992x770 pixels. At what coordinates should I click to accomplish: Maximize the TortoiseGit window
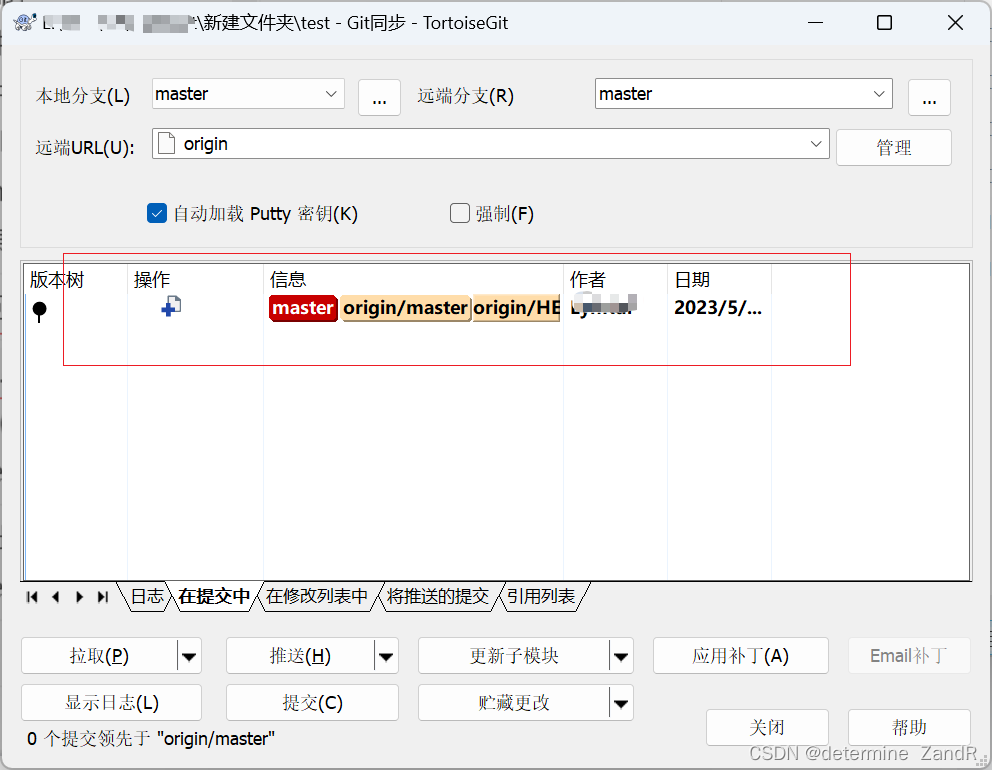coord(884,23)
